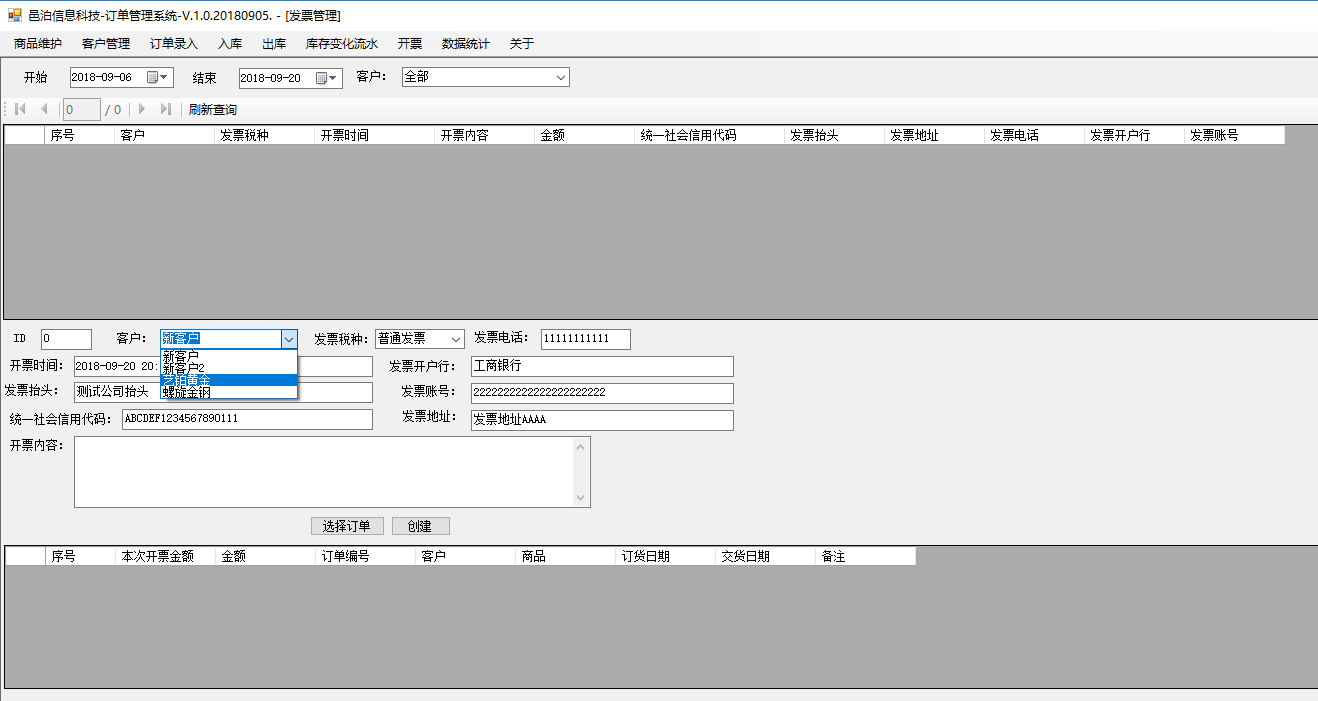Click 本次开票金额 column header
The image size is (1318, 701).
click(165, 556)
